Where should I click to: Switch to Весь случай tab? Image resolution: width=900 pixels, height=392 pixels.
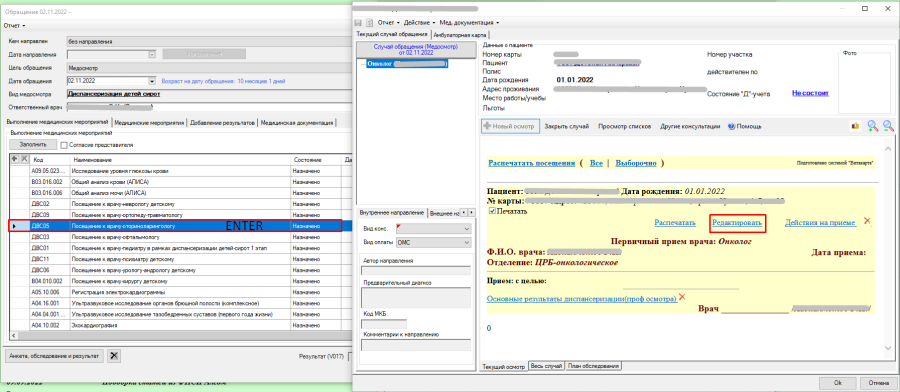(x=546, y=366)
